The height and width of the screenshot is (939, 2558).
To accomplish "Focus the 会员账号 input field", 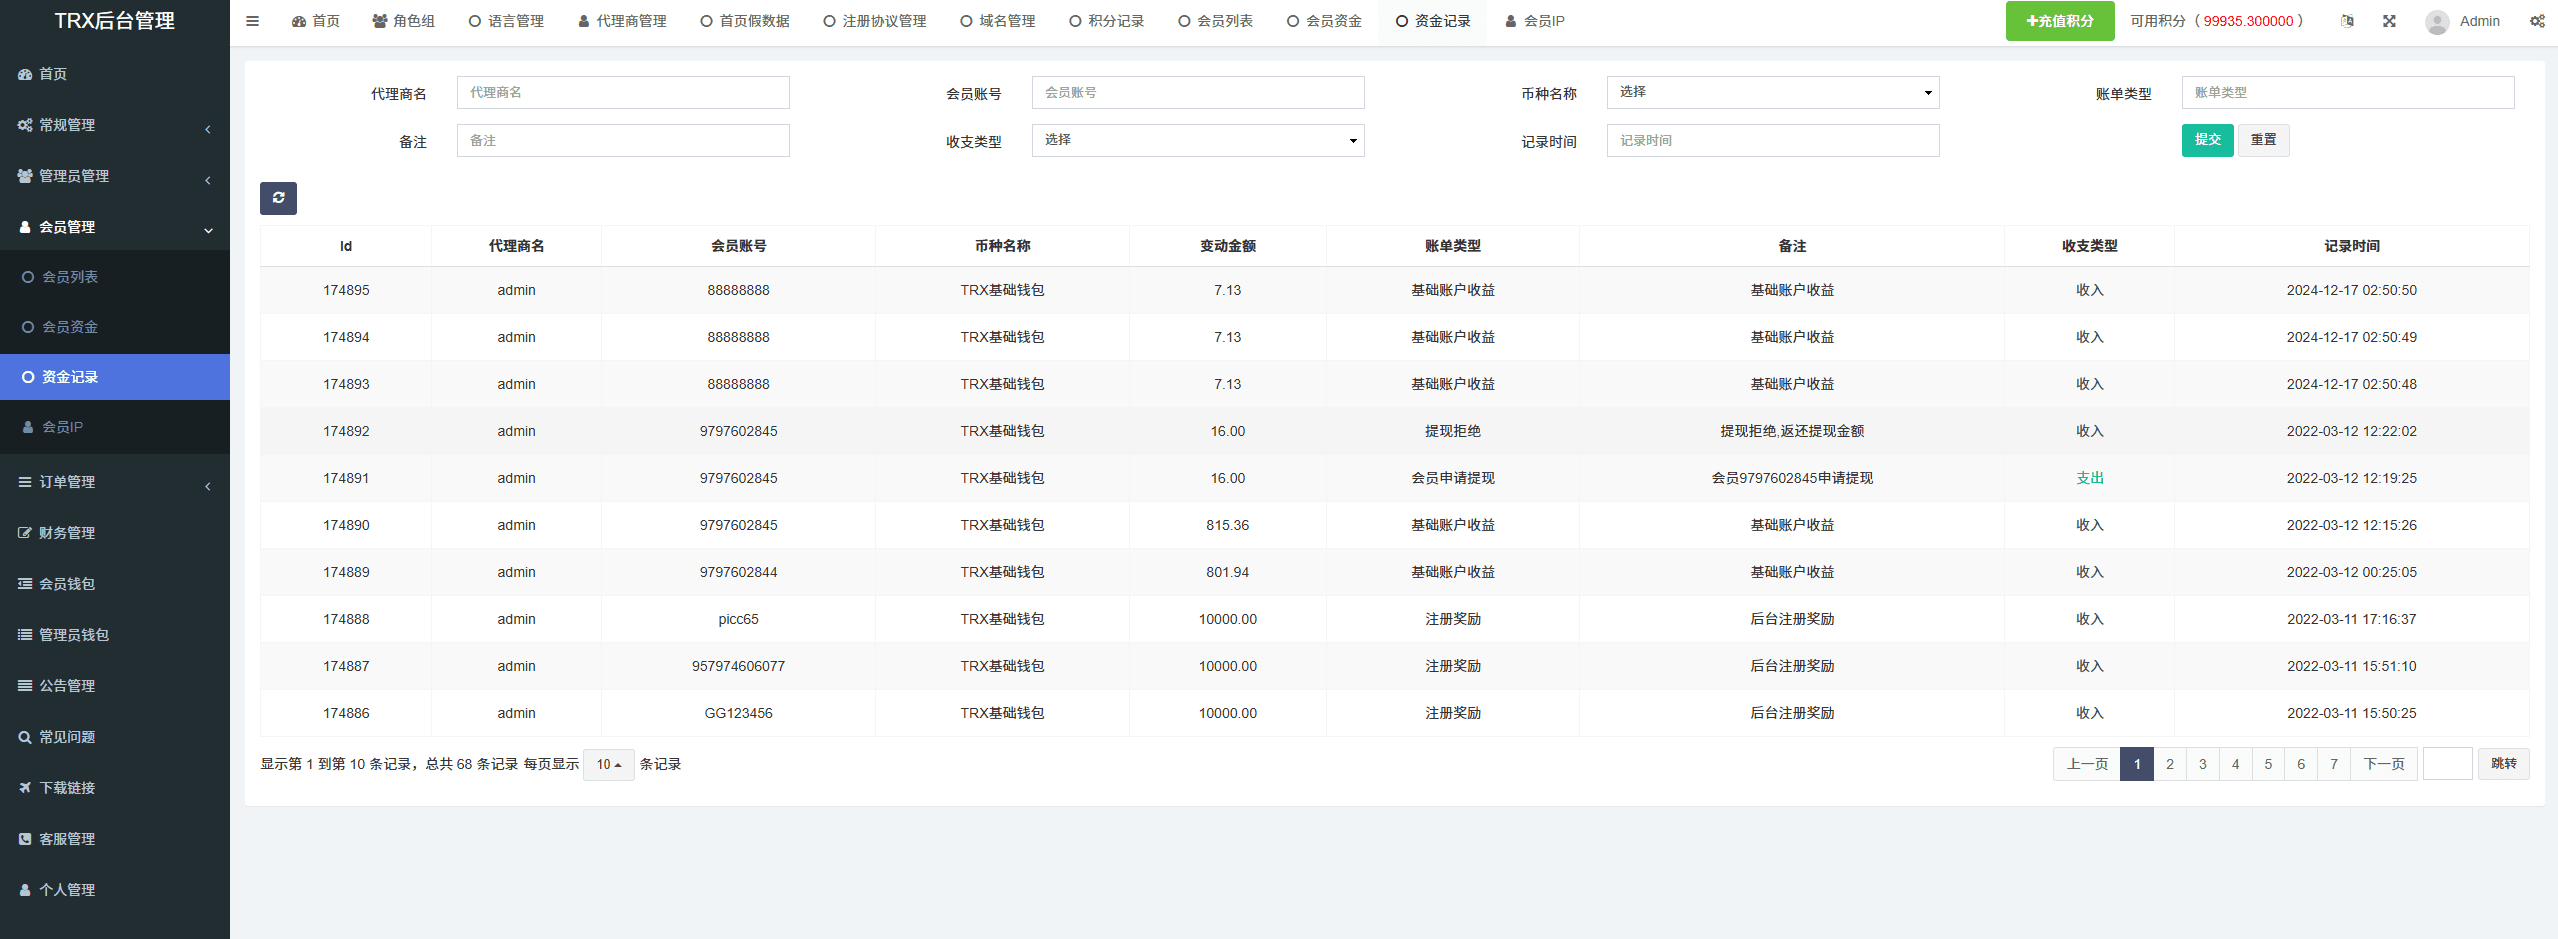I will tap(1198, 92).
